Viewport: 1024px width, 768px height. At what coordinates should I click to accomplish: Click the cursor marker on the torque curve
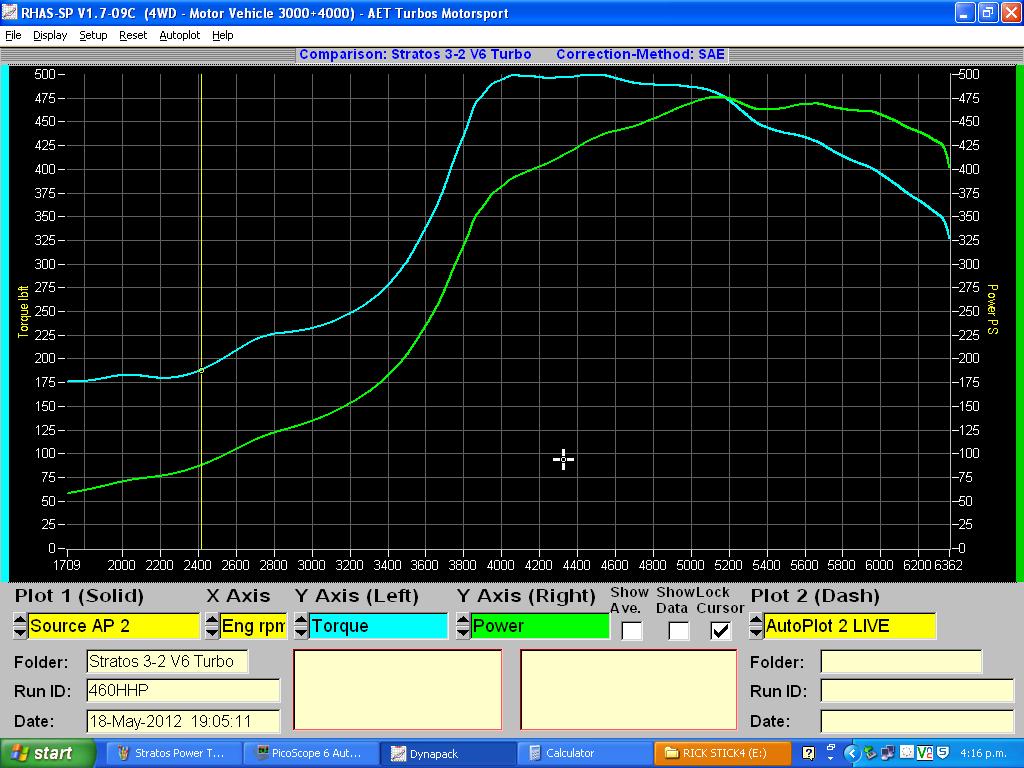click(201, 370)
